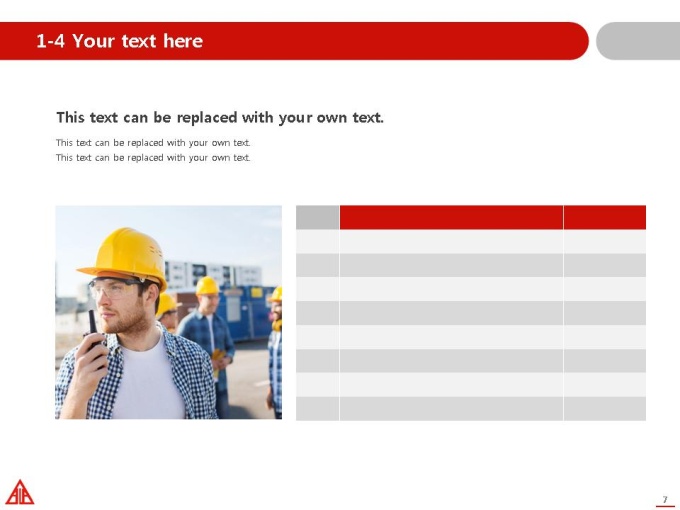
Task: Select the slide title '1-4 Your text here'
Action: [119, 41]
